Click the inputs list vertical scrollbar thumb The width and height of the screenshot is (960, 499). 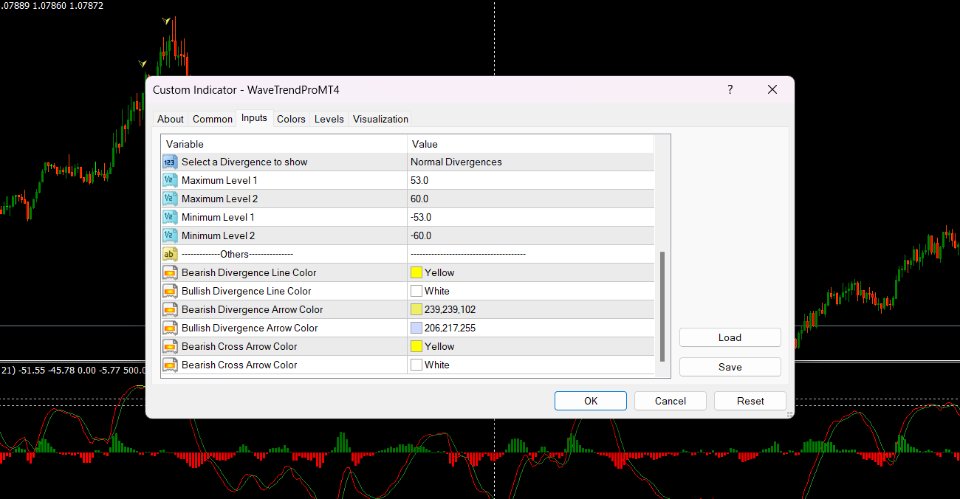(662, 306)
